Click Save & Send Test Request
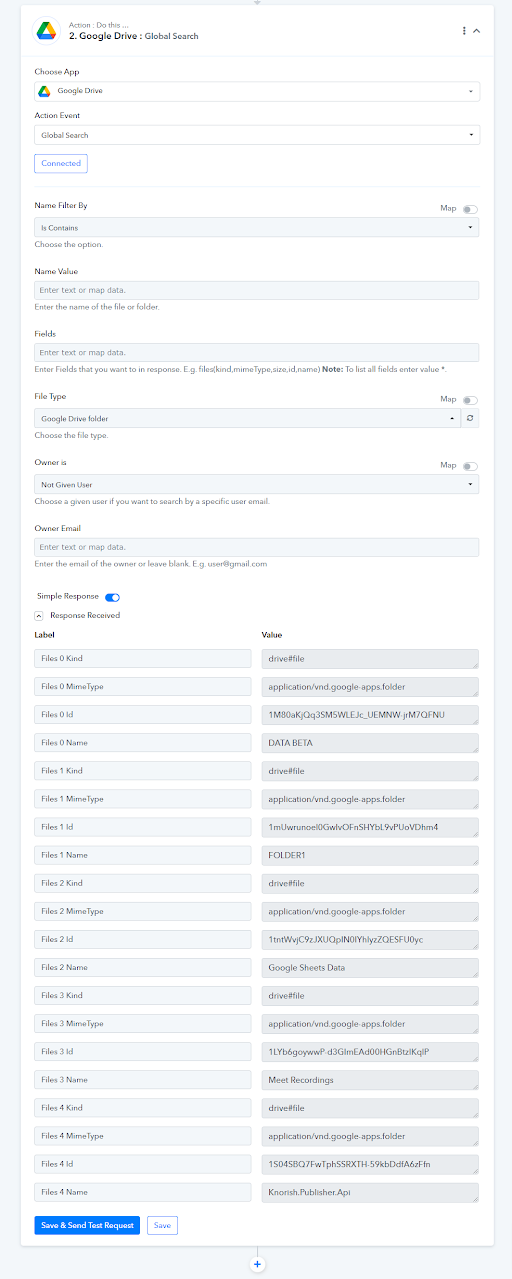 tap(87, 1225)
